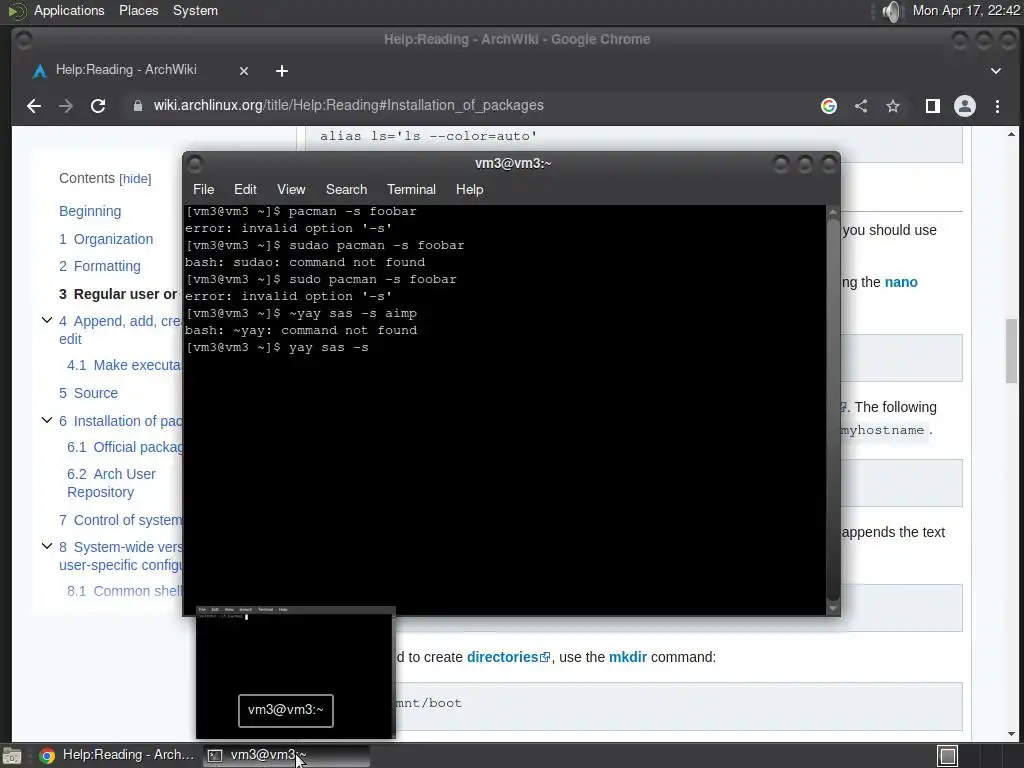Click the terminal vertical scrollbar track

(833, 410)
